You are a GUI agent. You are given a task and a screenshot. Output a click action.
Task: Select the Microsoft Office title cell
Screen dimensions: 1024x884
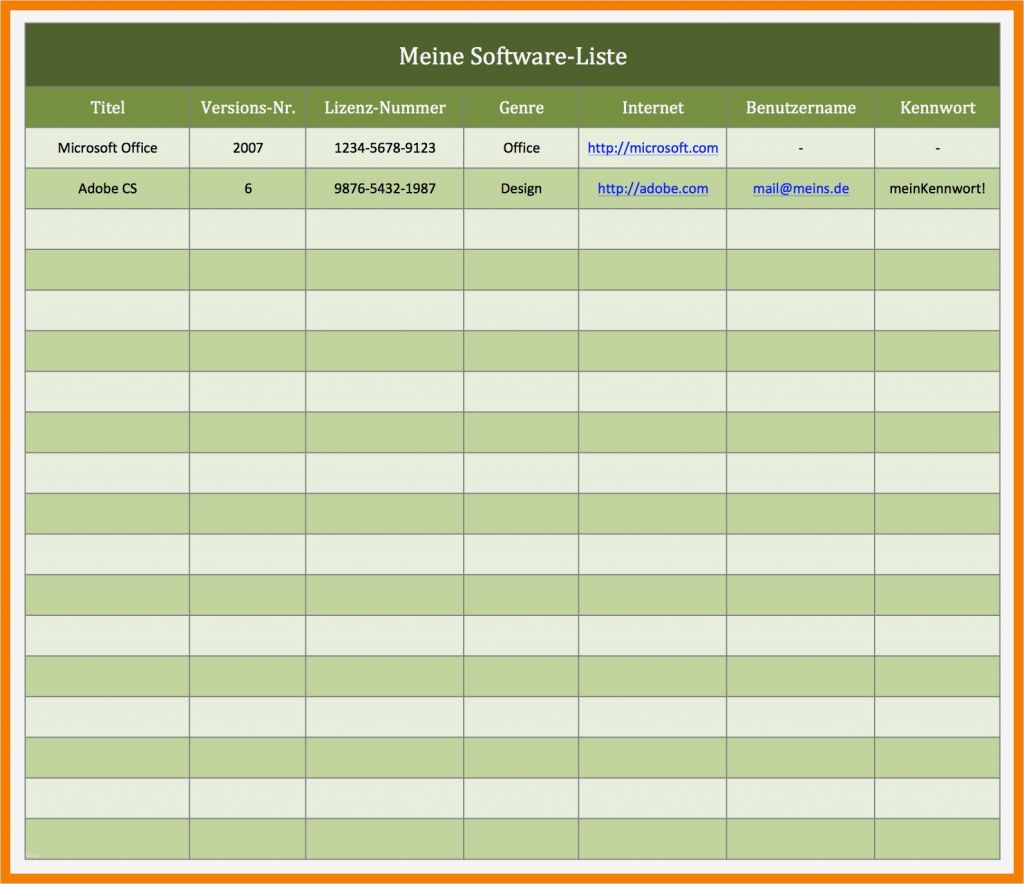(x=108, y=147)
